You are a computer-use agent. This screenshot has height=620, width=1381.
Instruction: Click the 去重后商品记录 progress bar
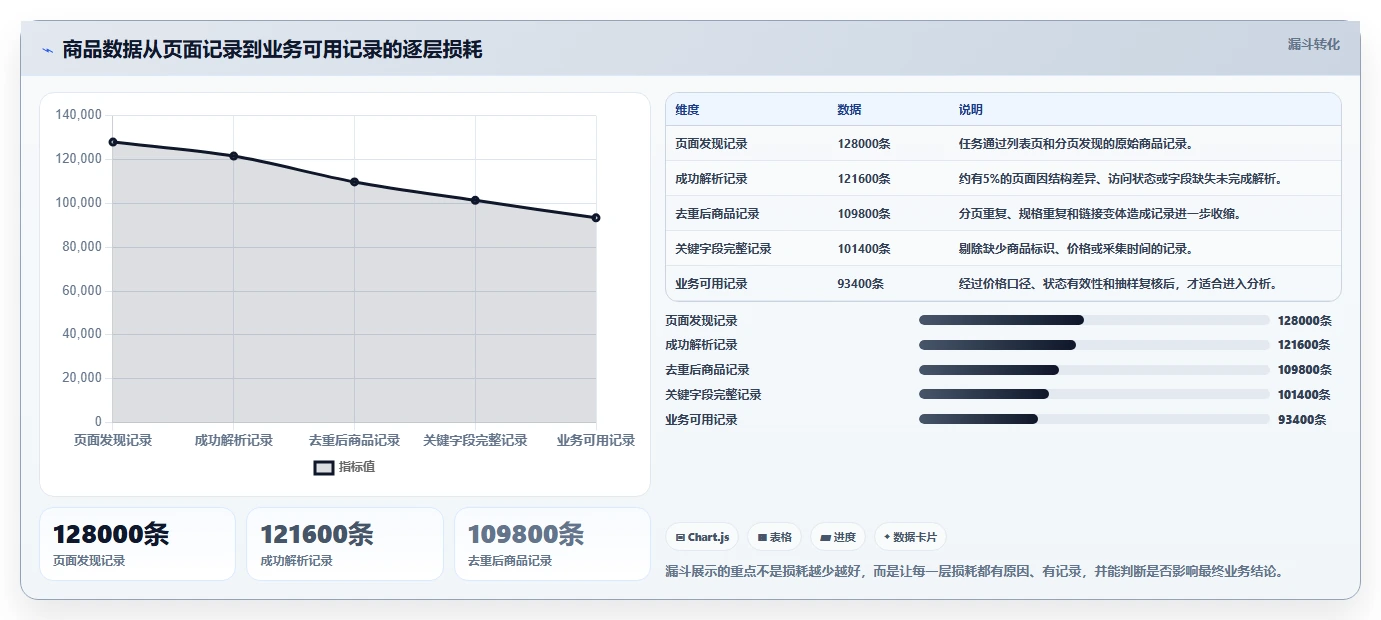pyautogui.click(x=1094, y=370)
